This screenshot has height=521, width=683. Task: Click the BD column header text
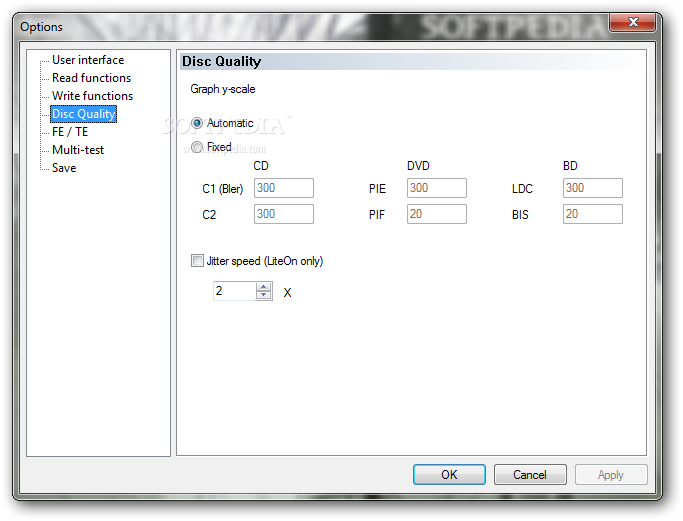[x=570, y=166]
